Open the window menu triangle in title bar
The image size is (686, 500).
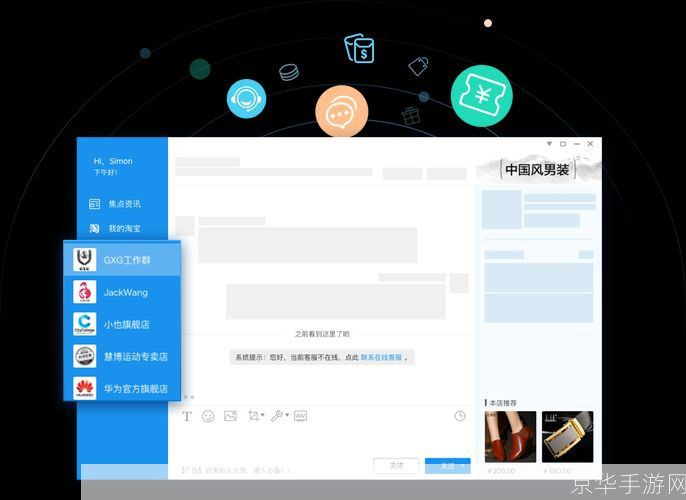coord(550,143)
